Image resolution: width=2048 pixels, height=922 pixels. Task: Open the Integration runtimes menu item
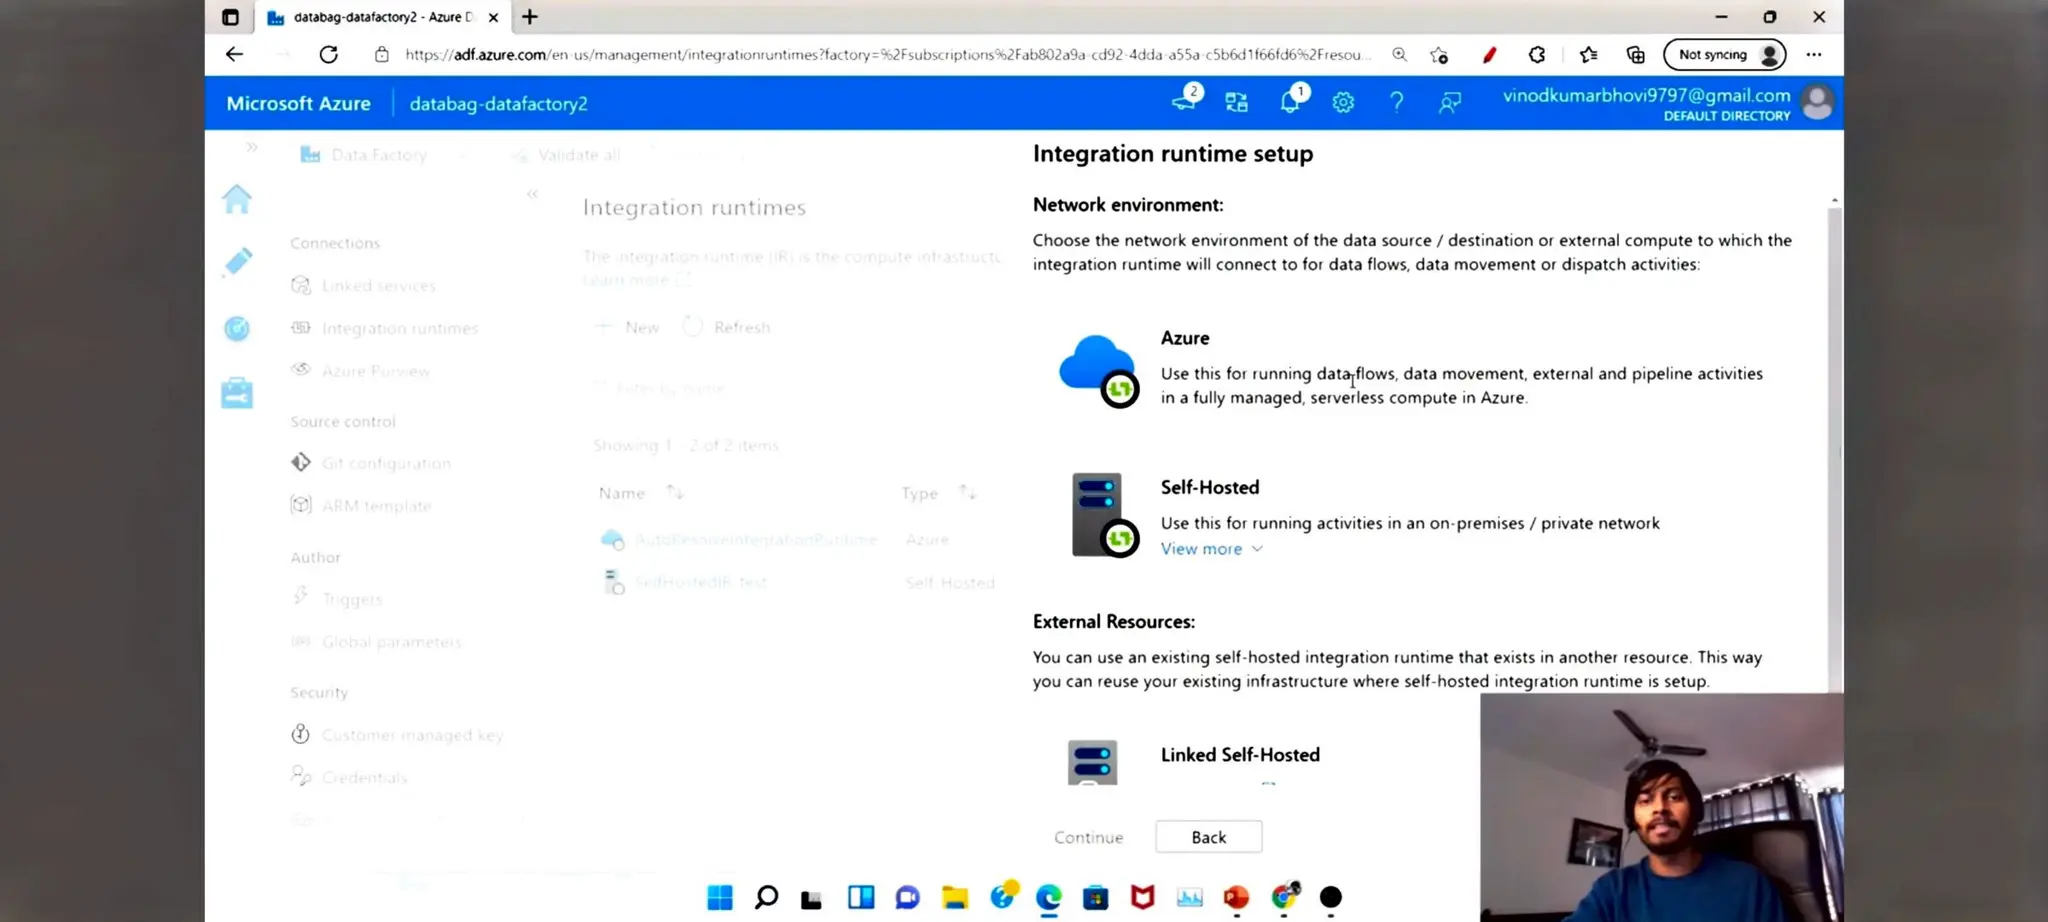pos(385,328)
